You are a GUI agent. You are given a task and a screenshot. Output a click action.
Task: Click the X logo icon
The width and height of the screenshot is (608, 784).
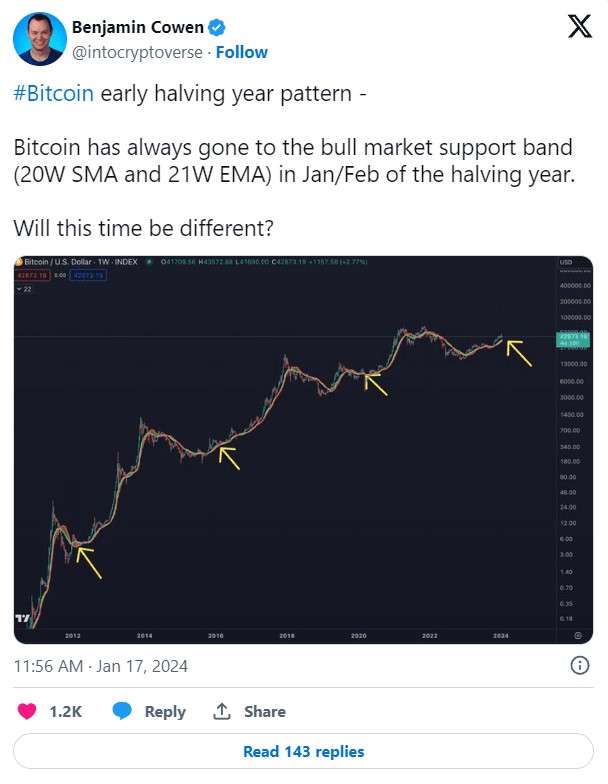pos(580,26)
